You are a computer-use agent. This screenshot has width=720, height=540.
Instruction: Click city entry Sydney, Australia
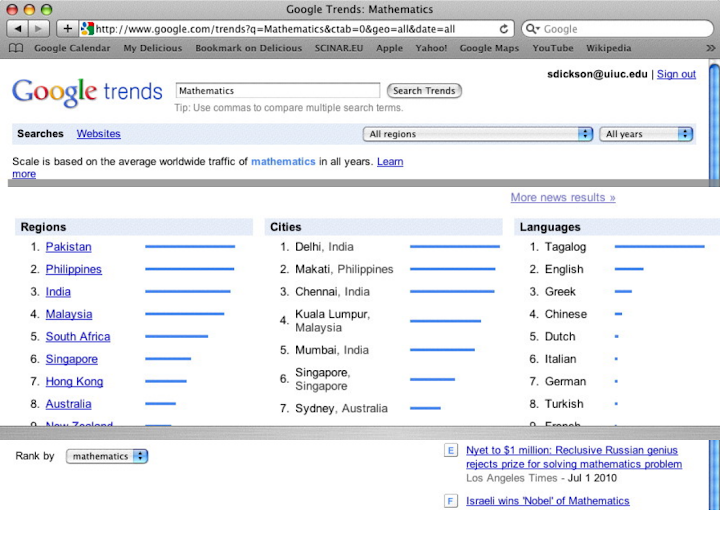coord(341,409)
